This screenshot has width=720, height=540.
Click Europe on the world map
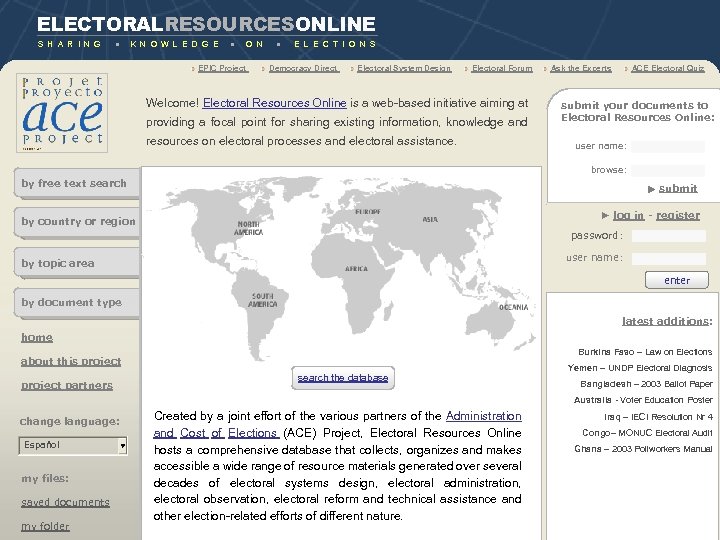tap(368, 212)
